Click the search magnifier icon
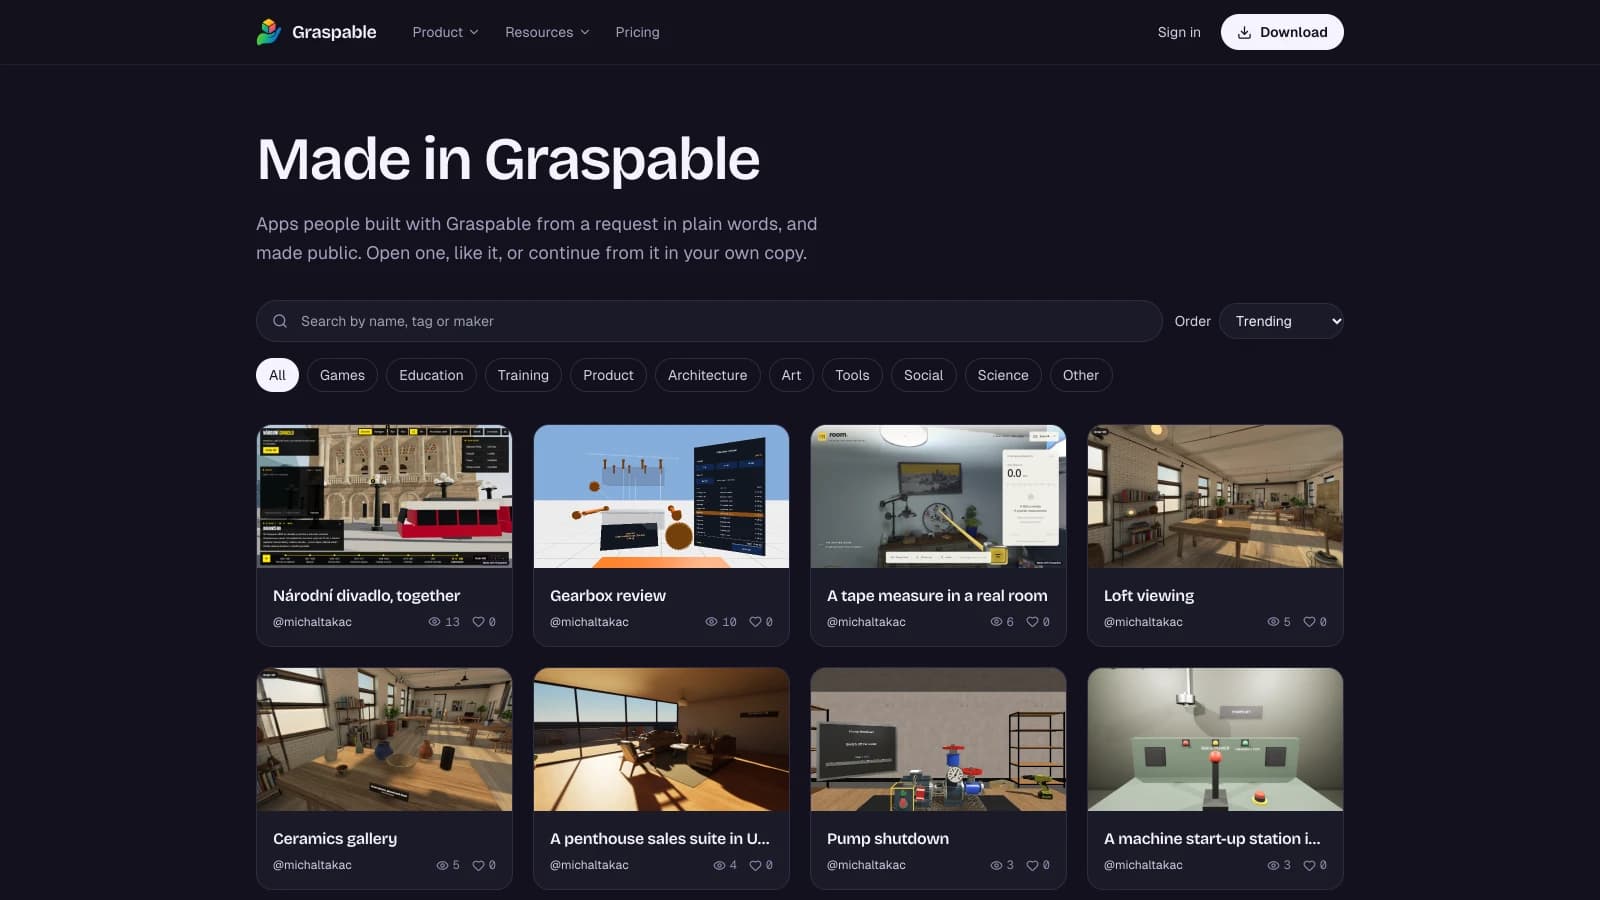The width and height of the screenshot is (1600, 900). pyautogui.click(x=280, y=321)
